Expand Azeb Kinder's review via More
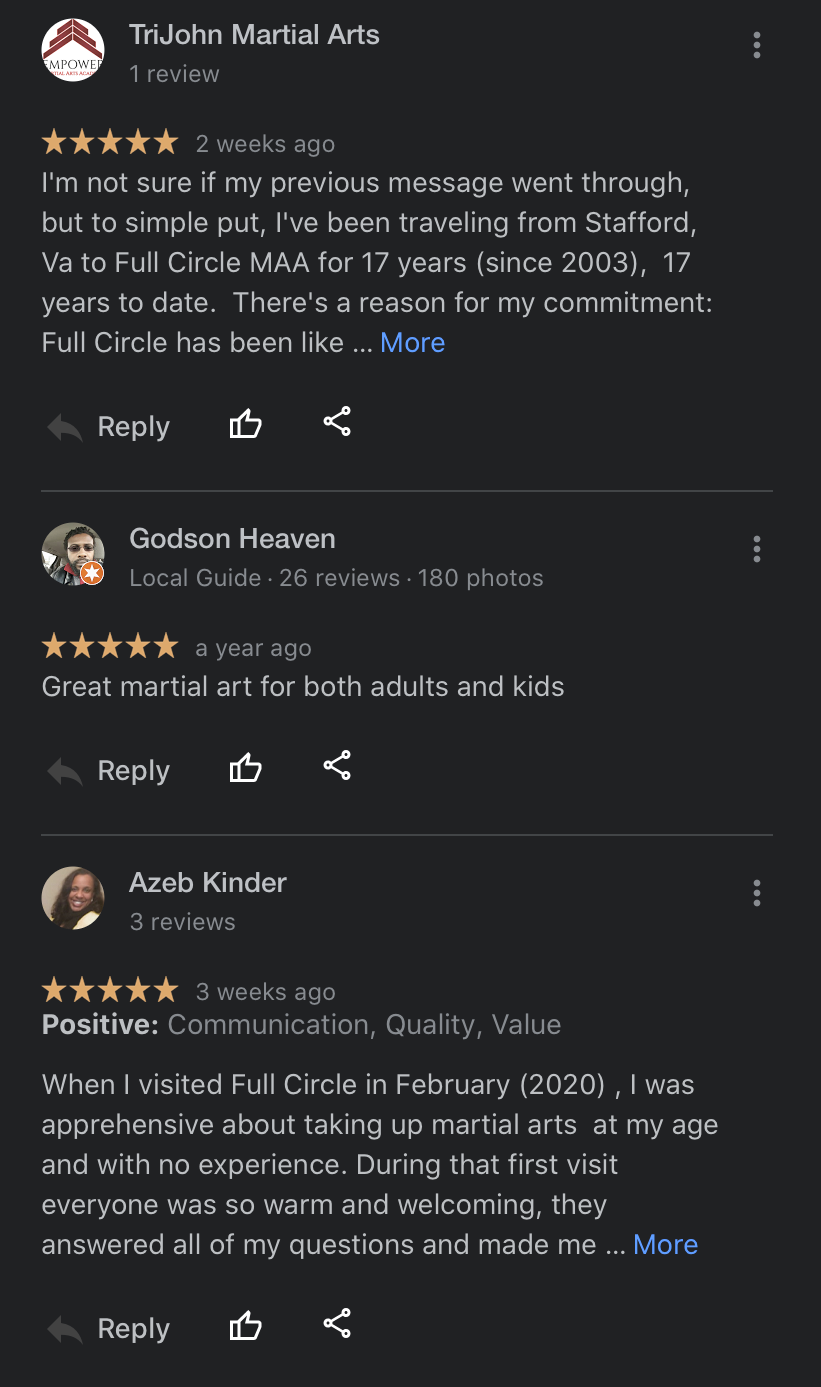The width and height of the screenshot is (821, 1387). [x=665, y=1244]
